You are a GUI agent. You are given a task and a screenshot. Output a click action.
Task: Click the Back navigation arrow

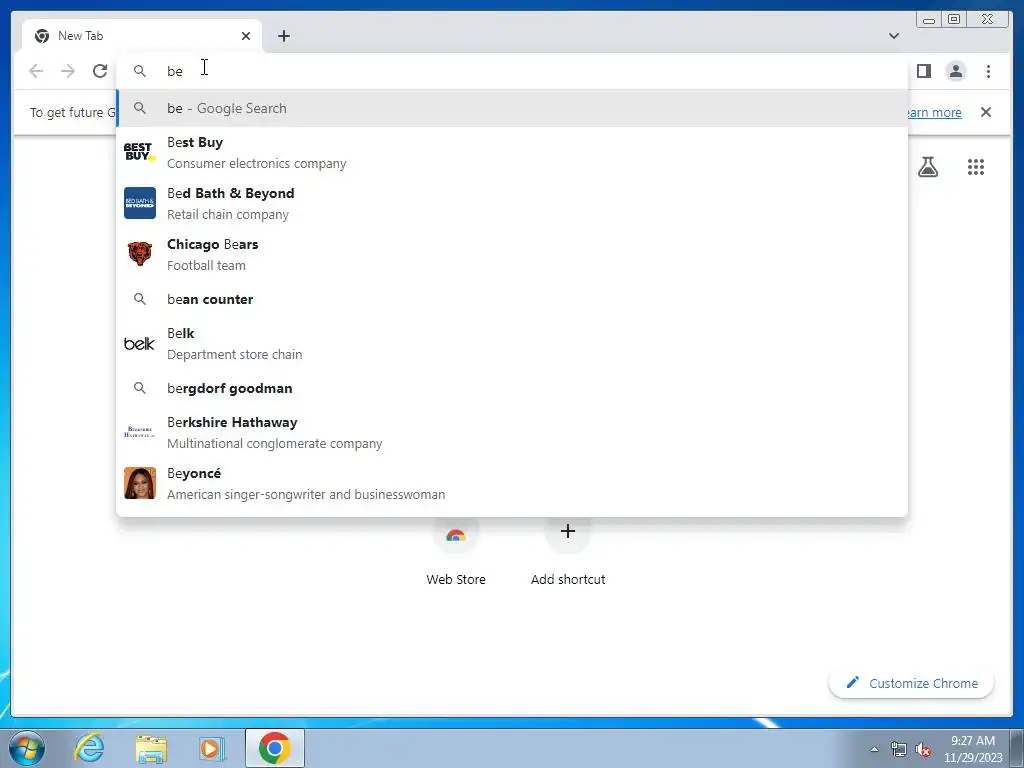36,71
